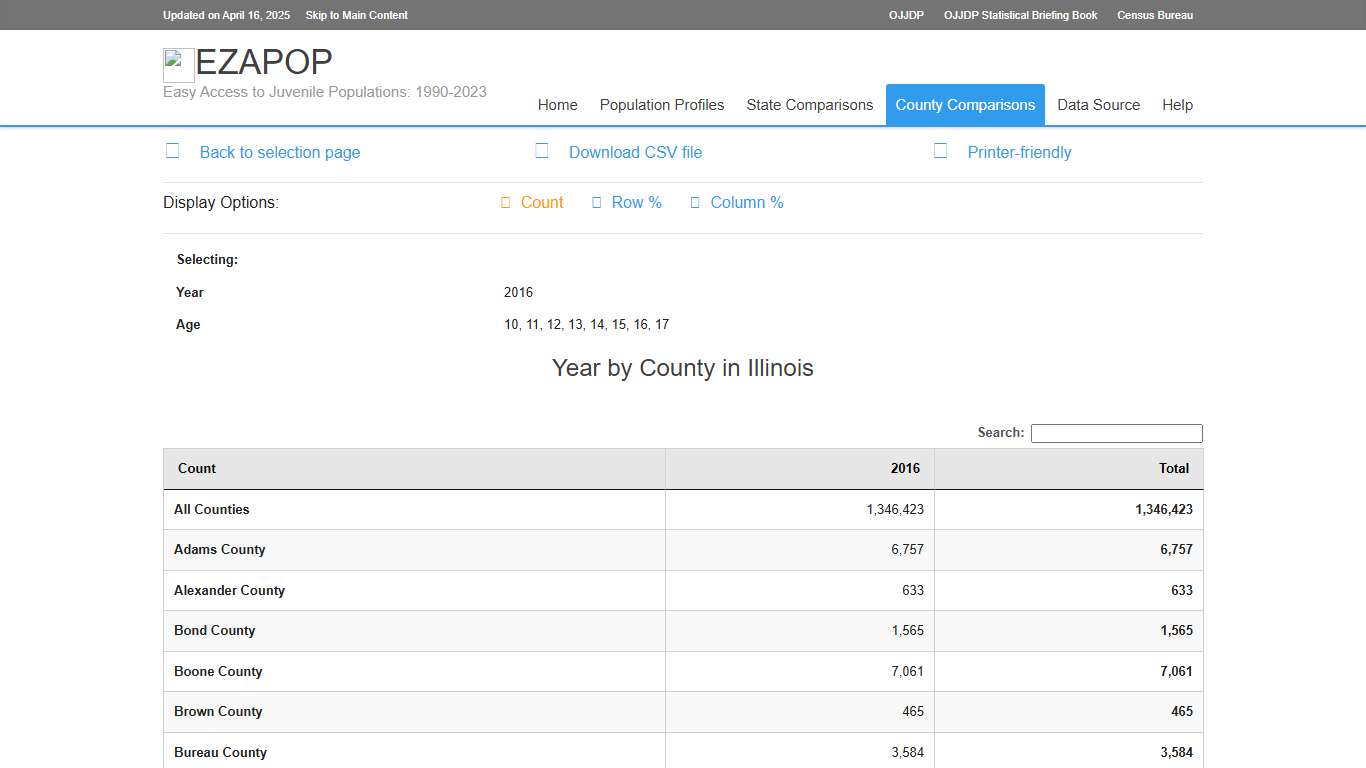
Task: Enable the Column % display option
Action: [746, 202]
